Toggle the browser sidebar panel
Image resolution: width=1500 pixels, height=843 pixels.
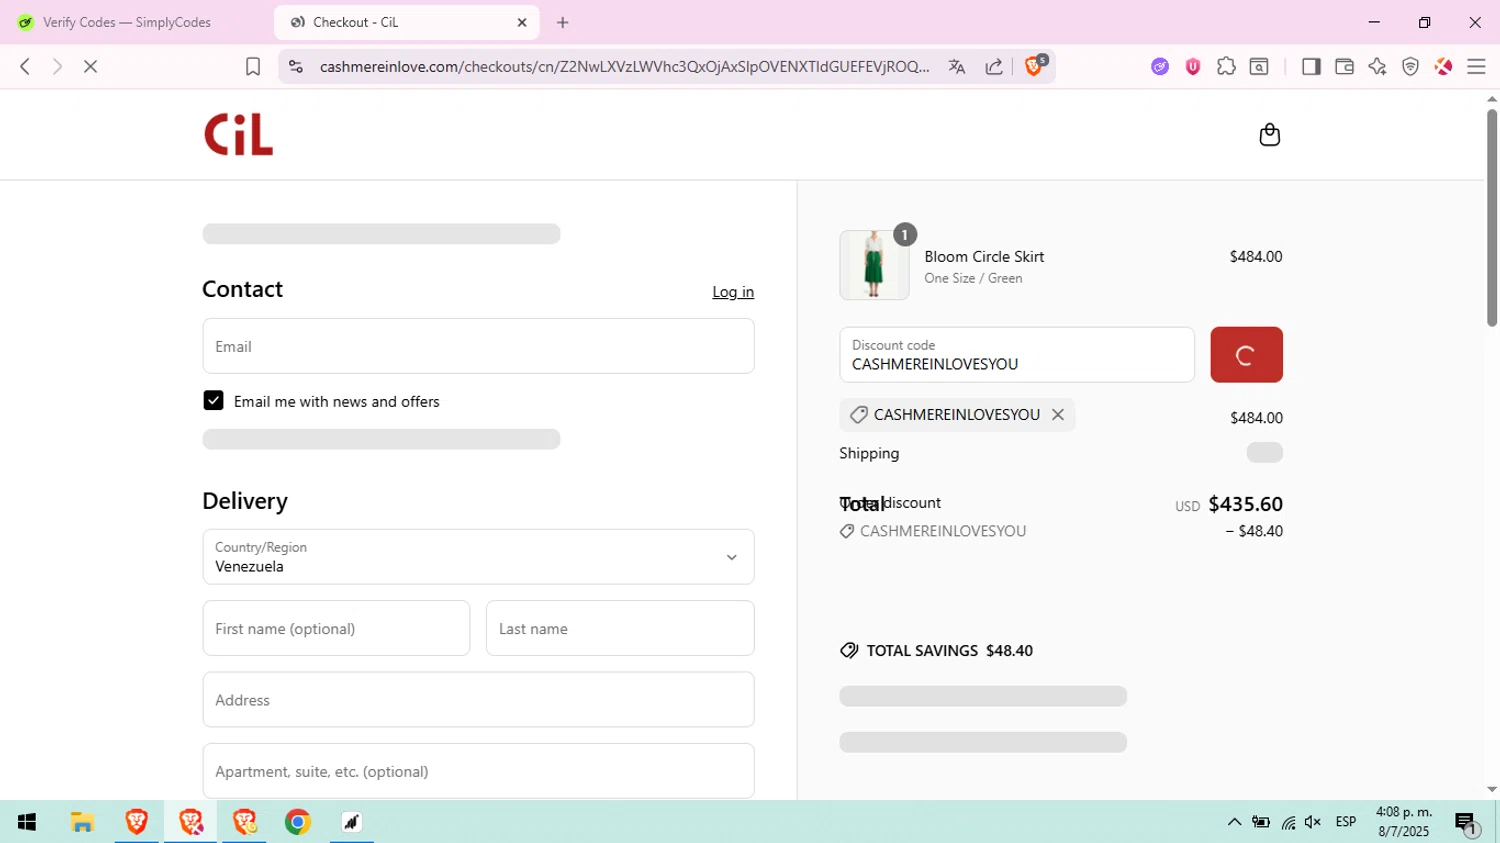tap(1311, 66)
